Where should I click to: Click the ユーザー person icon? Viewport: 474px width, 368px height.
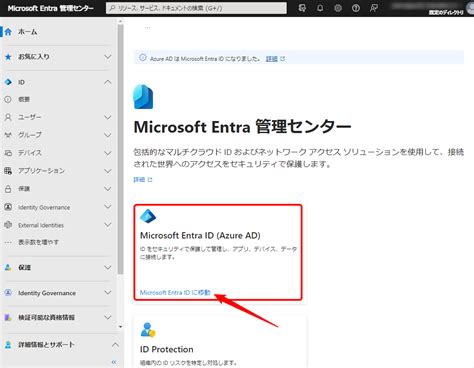(8, 117)
